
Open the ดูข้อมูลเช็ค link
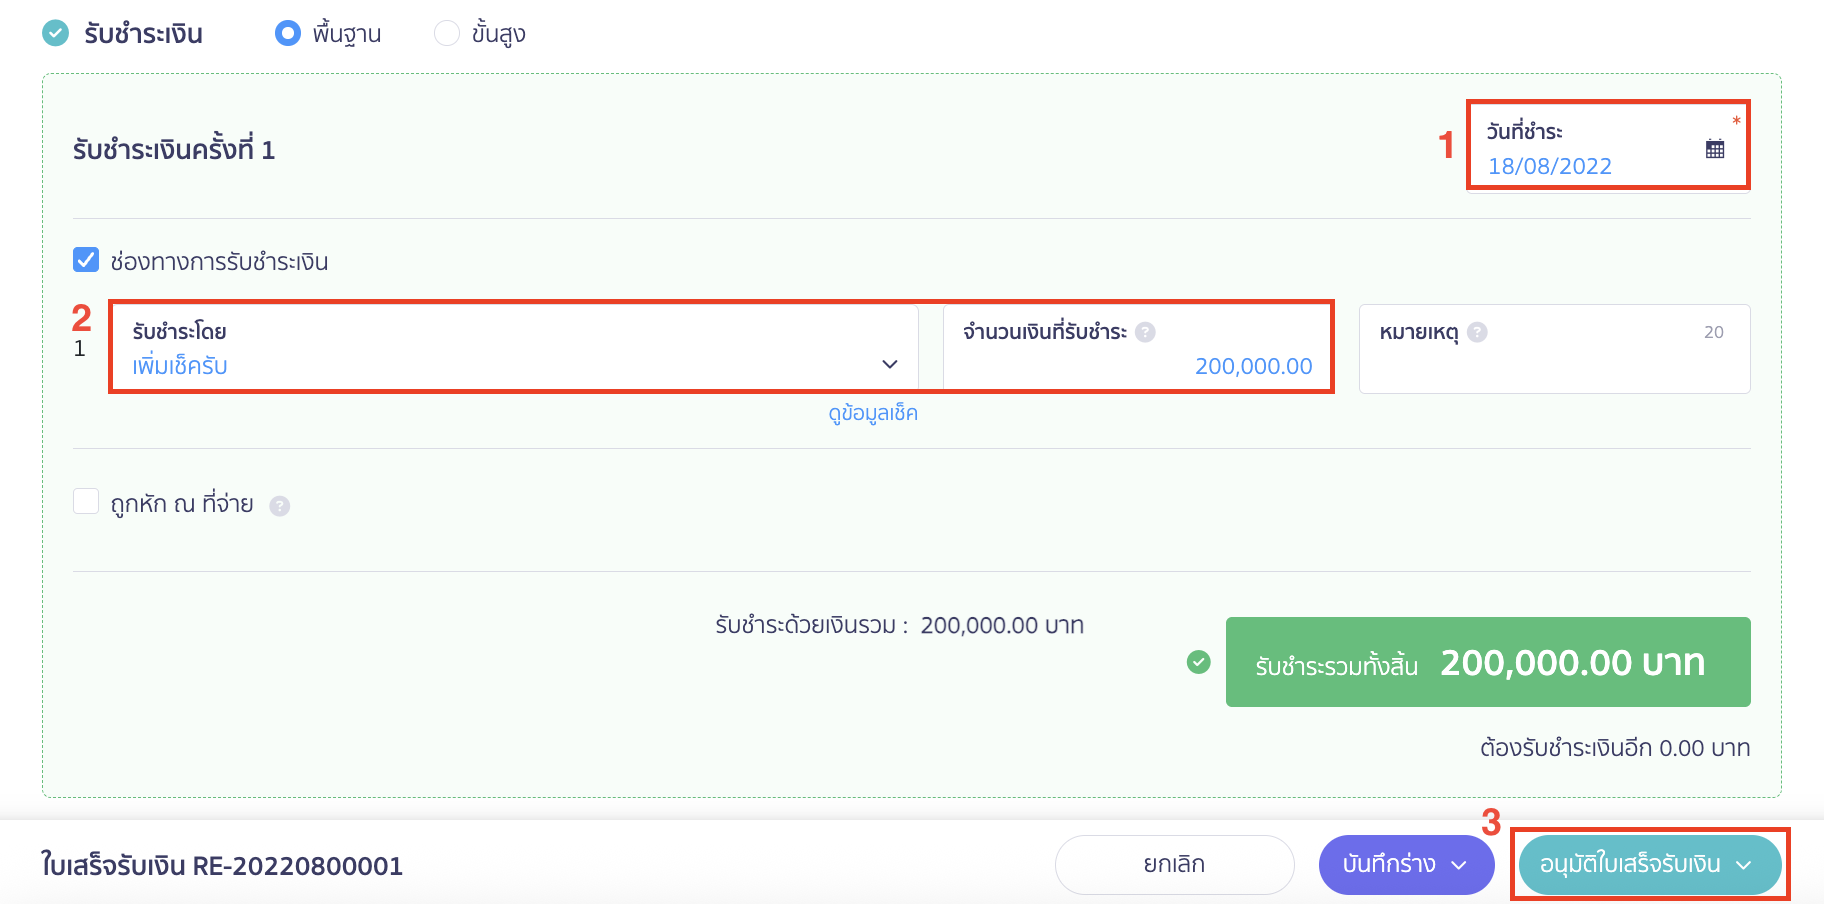[872, 413]
